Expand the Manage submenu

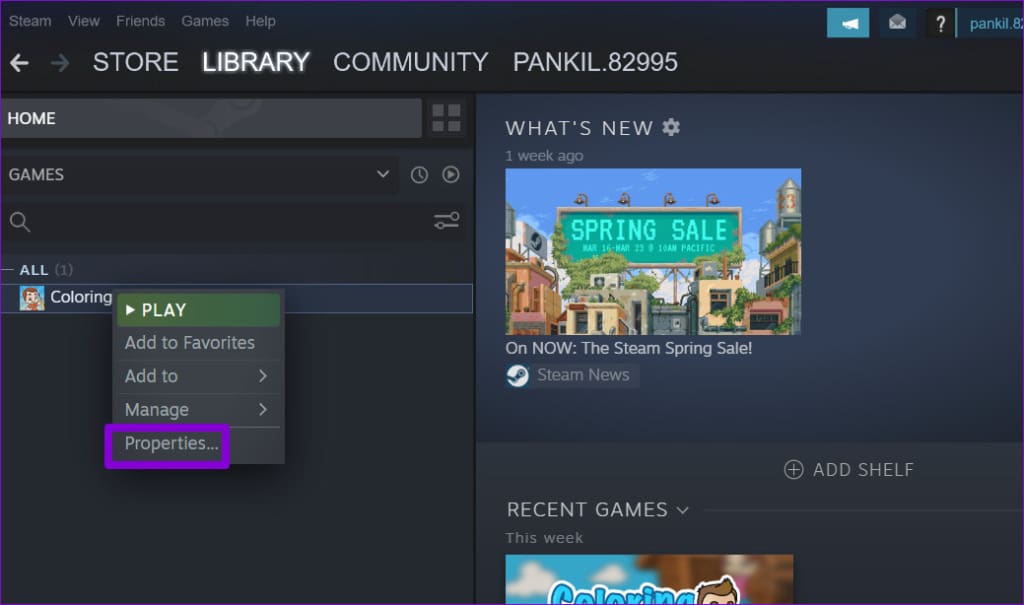[x=197, y=409]
